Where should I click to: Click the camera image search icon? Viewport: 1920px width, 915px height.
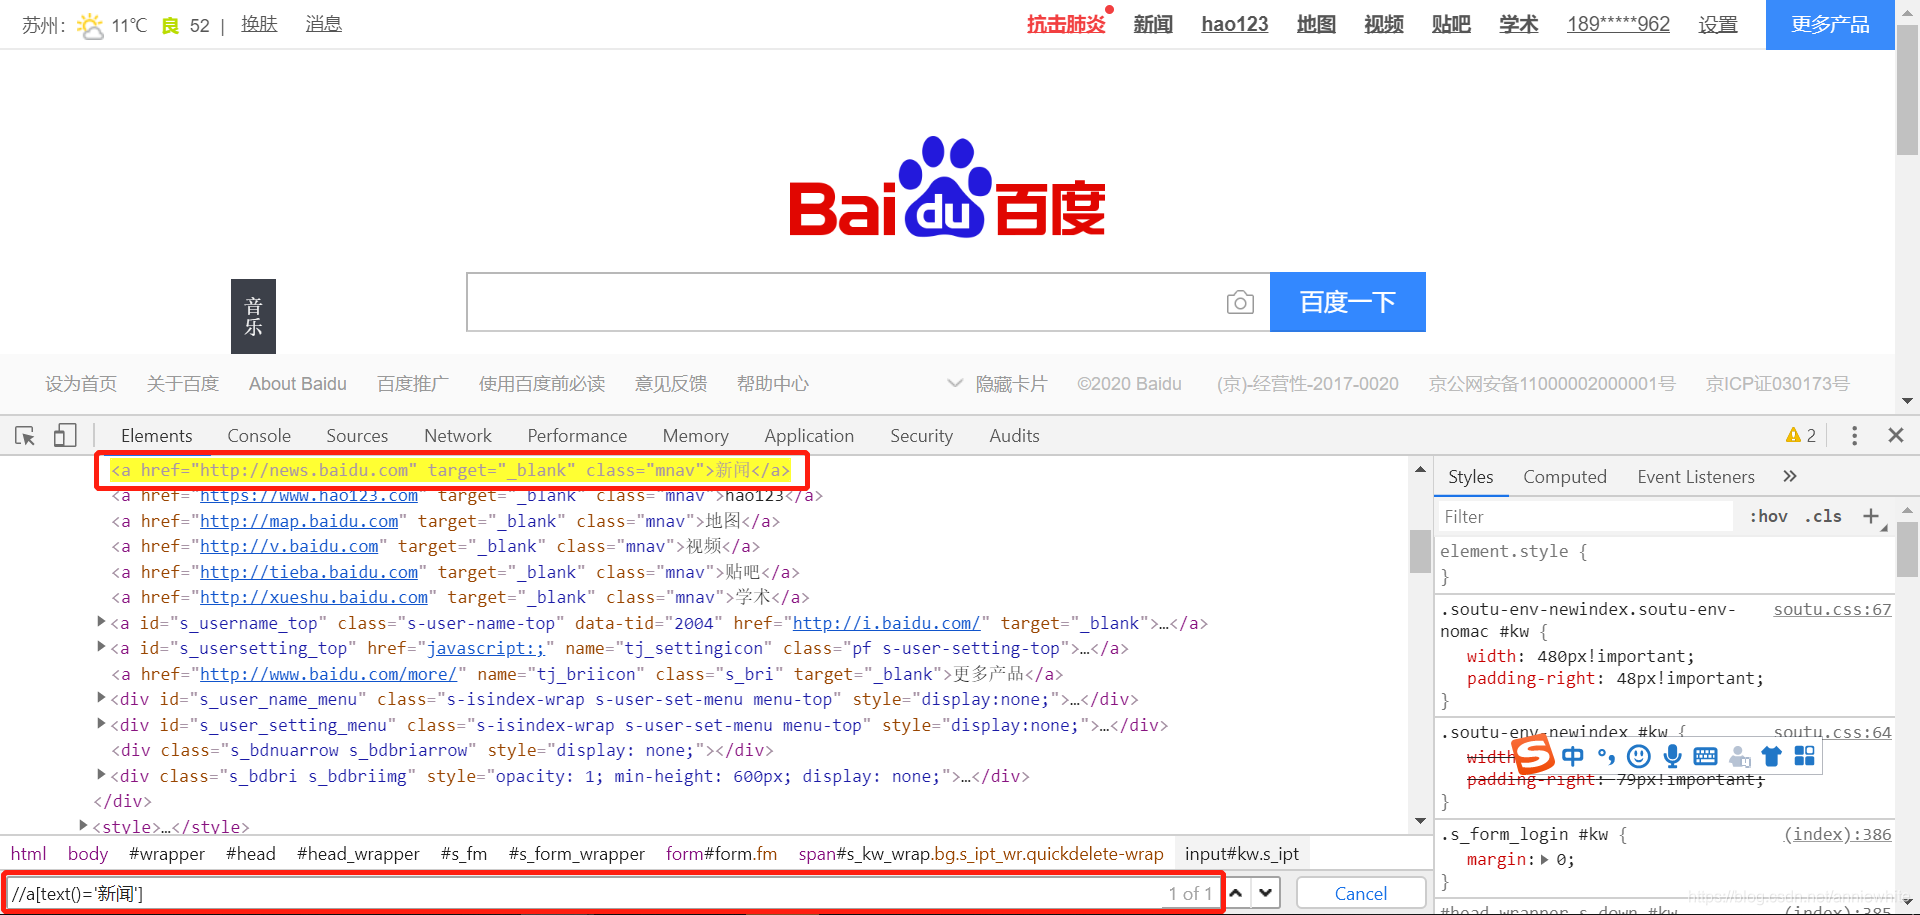[1240, 302]
